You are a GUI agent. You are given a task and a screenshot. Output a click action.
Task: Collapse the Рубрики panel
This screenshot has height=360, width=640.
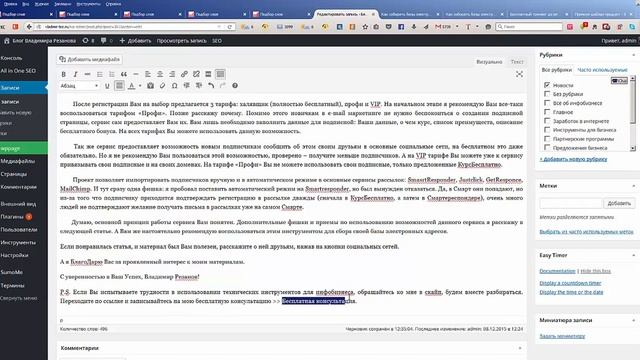click(634, 55)
